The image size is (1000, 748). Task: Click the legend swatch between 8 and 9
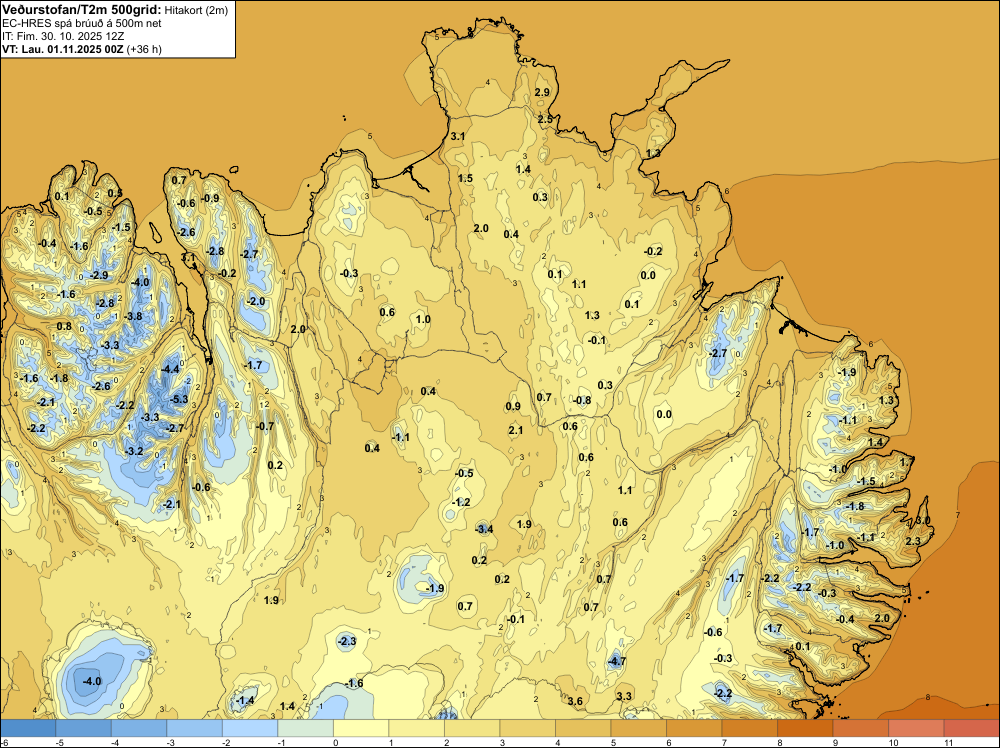pyautogui.click(x=805, y=728)
